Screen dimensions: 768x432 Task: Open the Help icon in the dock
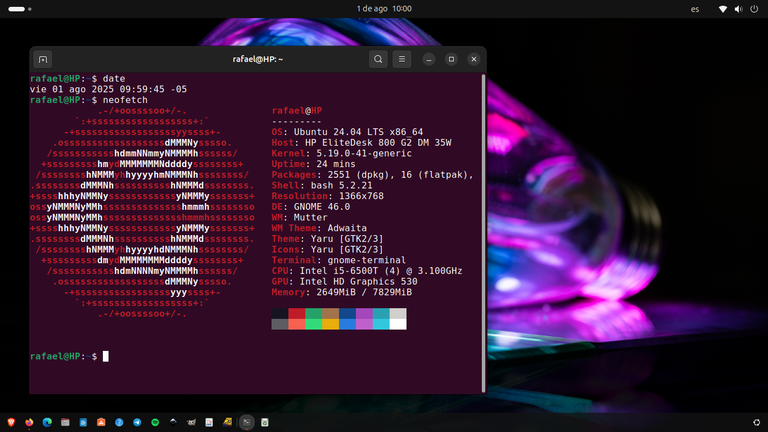(x=119, y=422)
